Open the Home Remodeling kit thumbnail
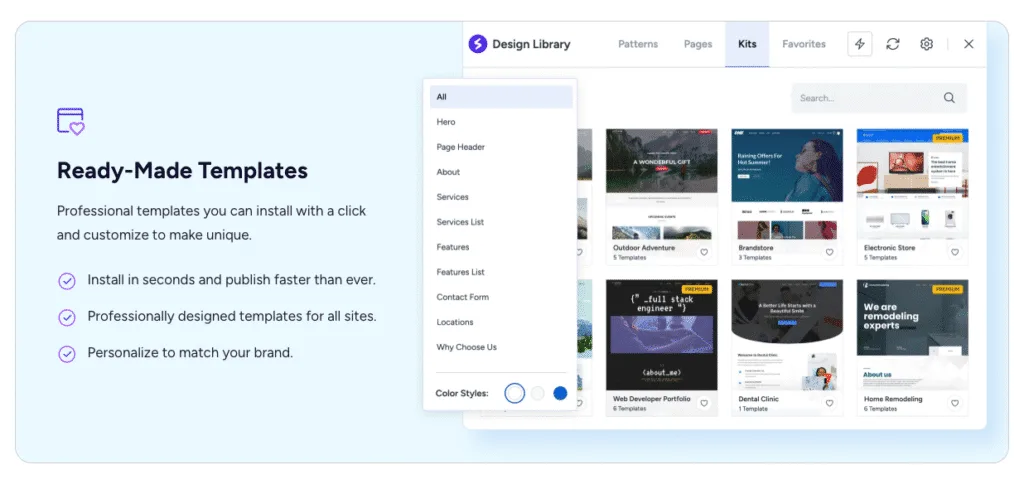 click(912, 335)
